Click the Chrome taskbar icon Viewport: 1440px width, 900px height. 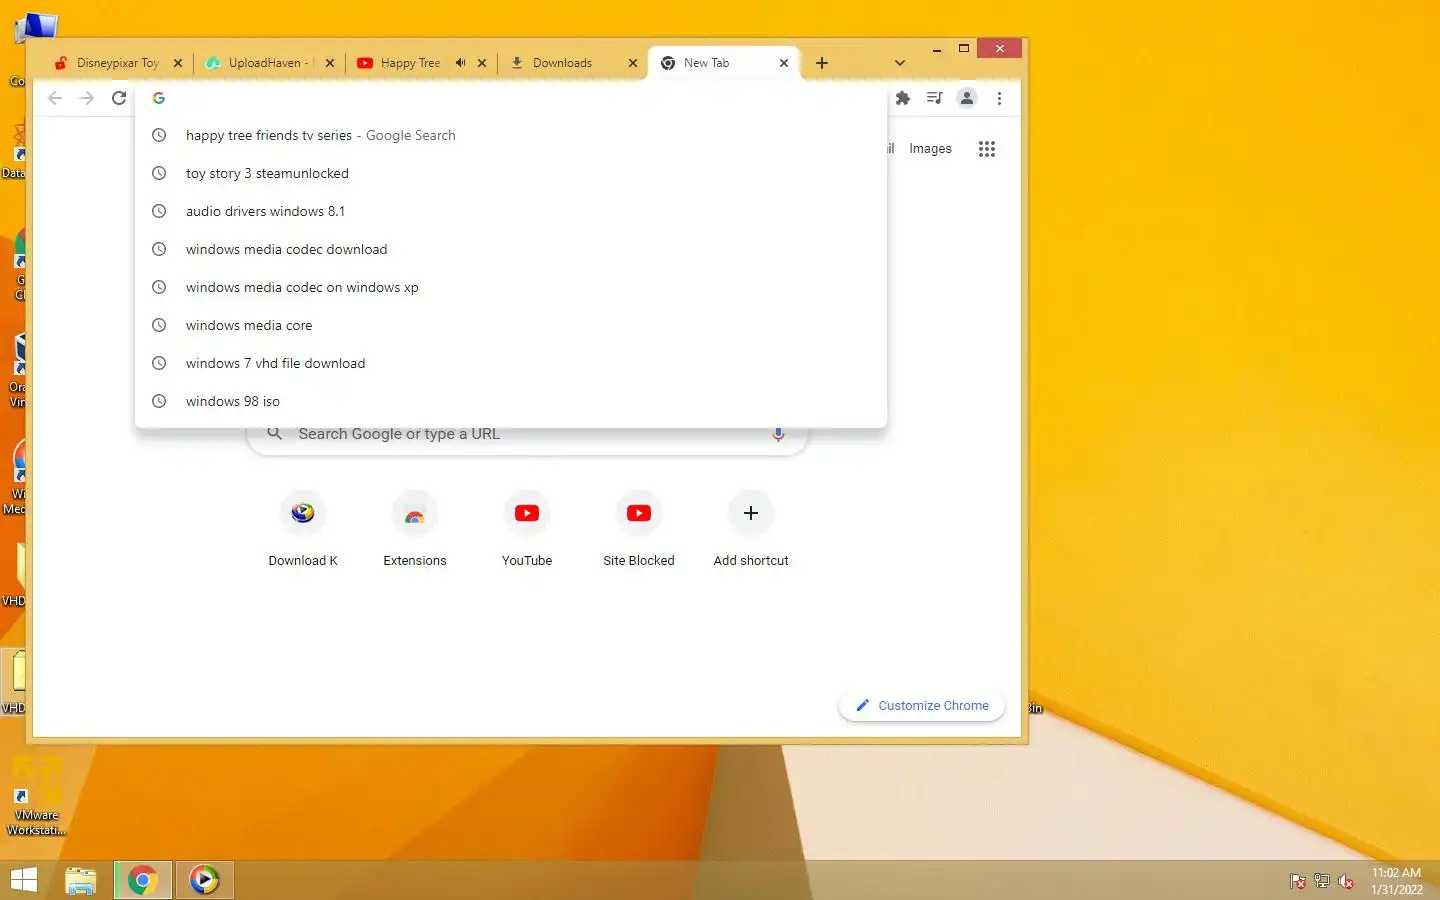[142, 880]
